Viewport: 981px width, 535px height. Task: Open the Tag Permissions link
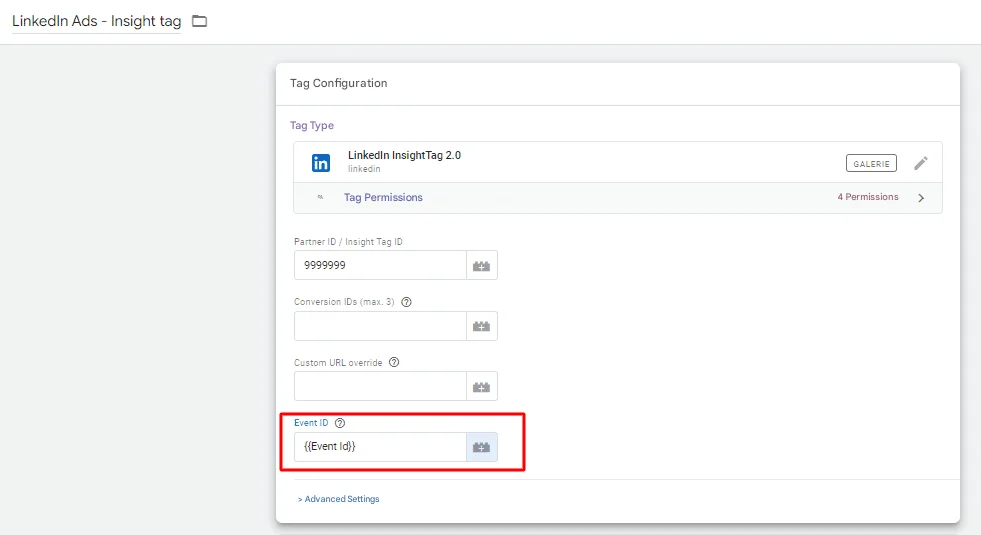click(383, 197)
